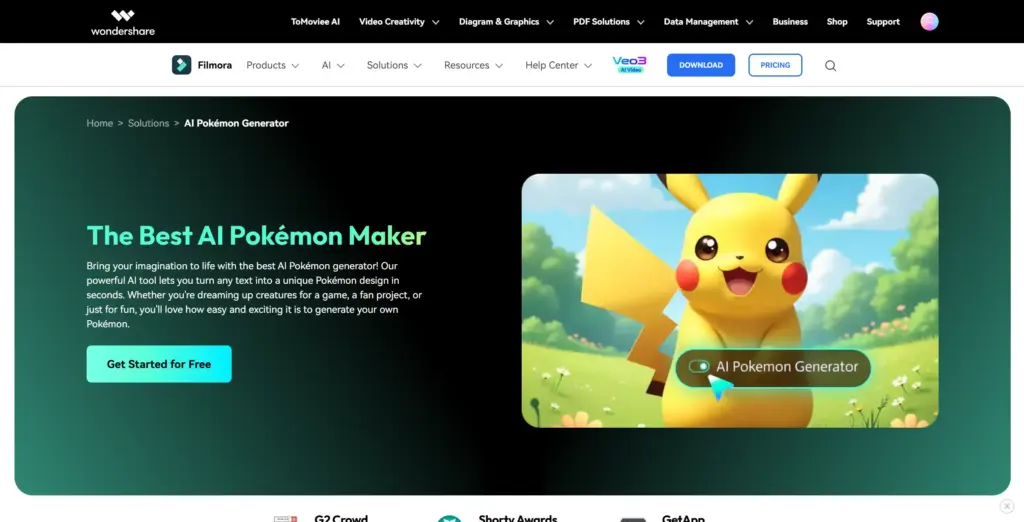Viewport: 1024px width, 522px height.
Task: Open the Support link
Action: pyautogui.click(x=883, y=22)
